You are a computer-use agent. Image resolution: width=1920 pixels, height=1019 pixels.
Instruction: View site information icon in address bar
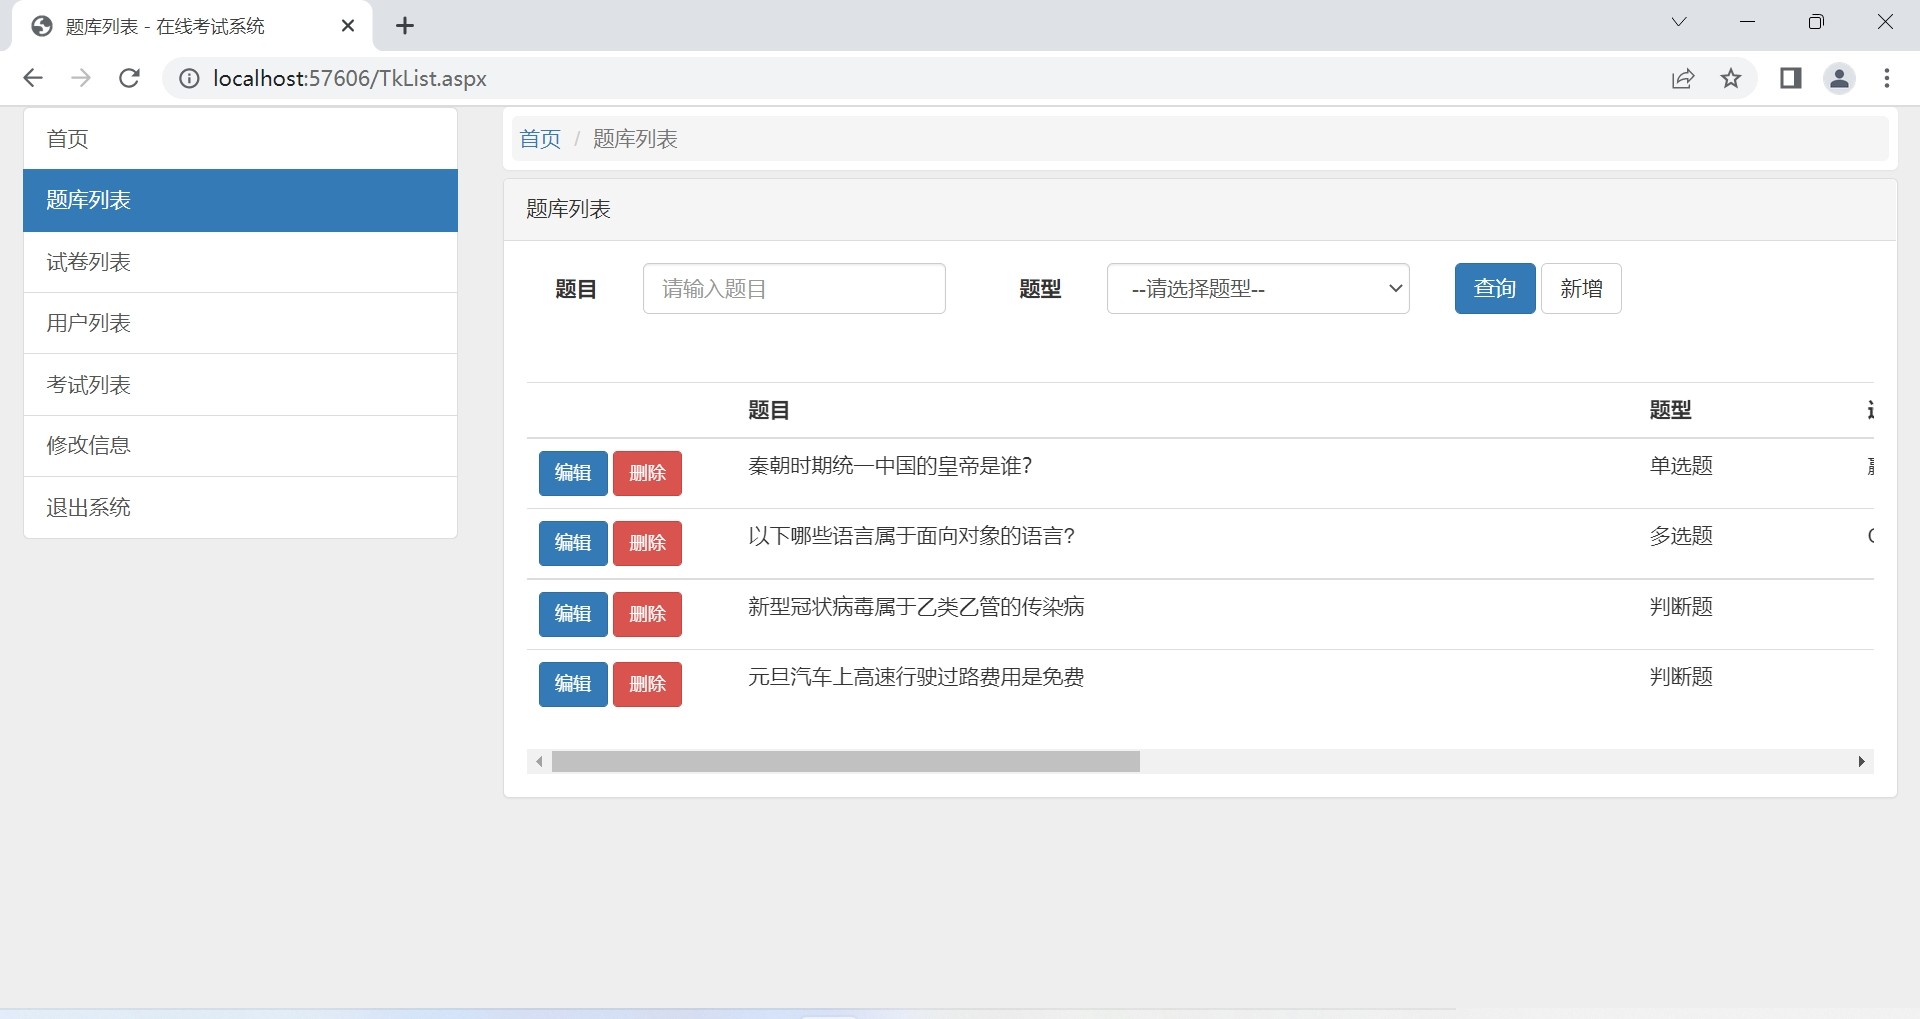tap(189, 78)
